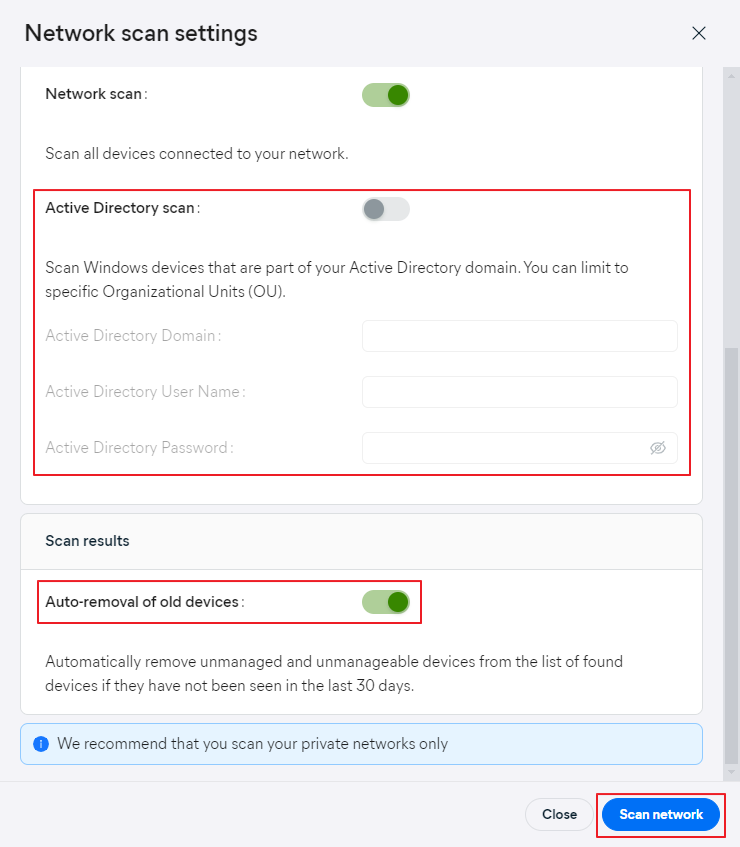
Task: Click the scrollbar down arrow
Action: coord(731,772)
